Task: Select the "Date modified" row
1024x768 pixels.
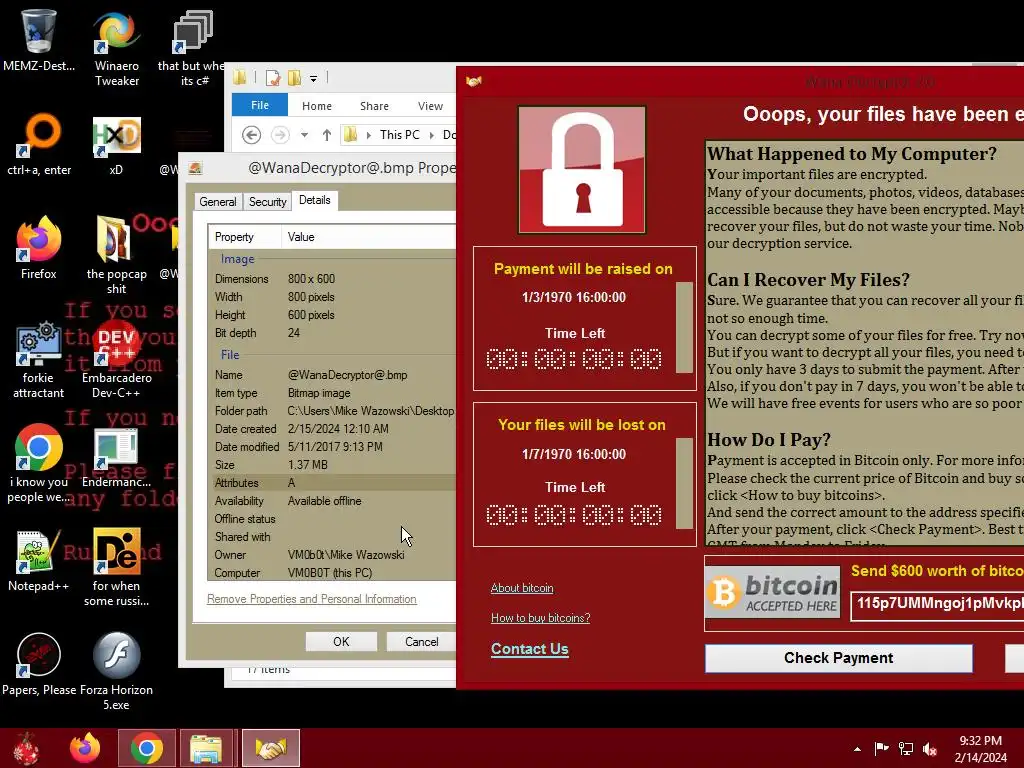Action: pos(332,447)
